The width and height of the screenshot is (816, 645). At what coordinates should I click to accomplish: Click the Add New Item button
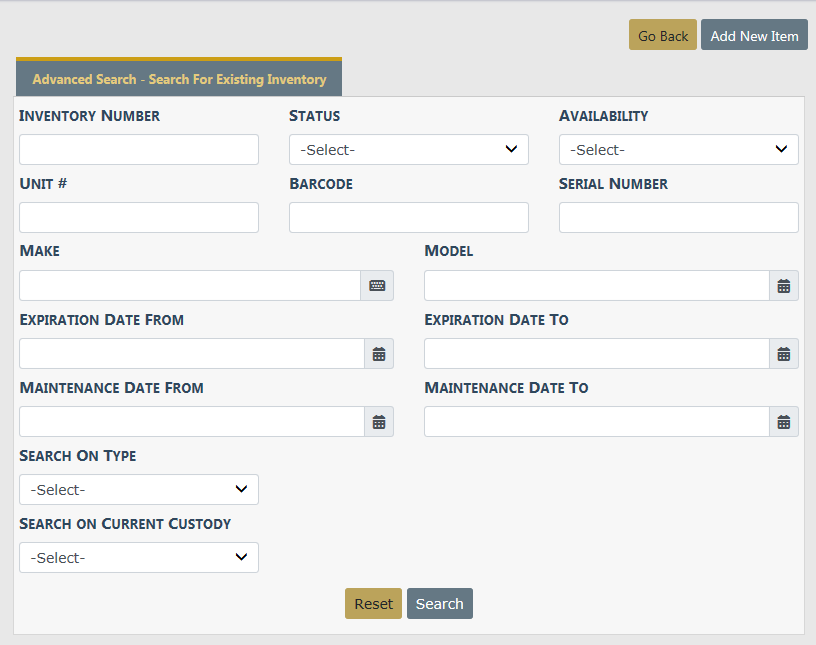754,35
